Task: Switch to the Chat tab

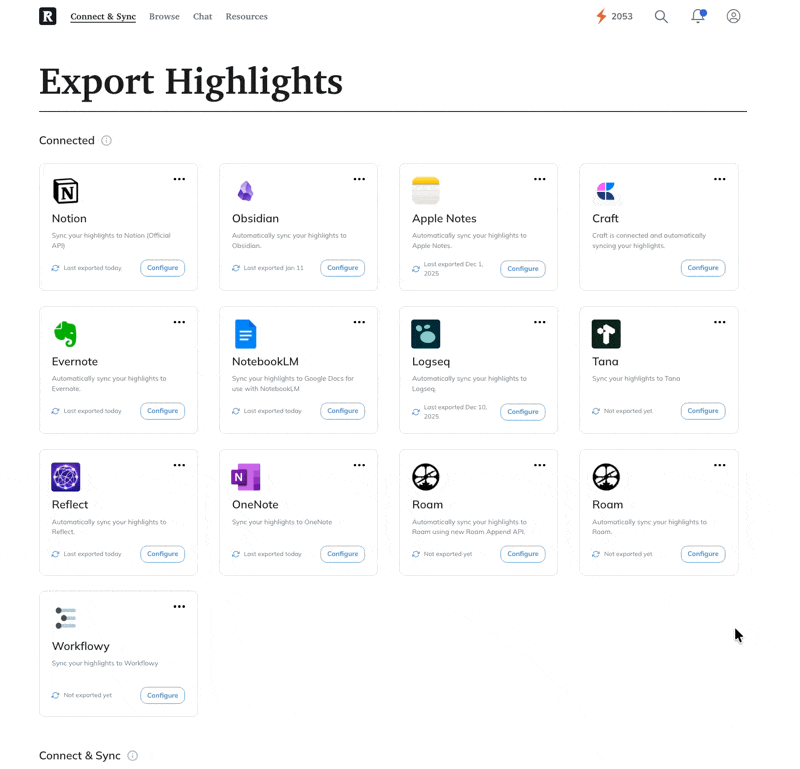Action: point(202,17)
